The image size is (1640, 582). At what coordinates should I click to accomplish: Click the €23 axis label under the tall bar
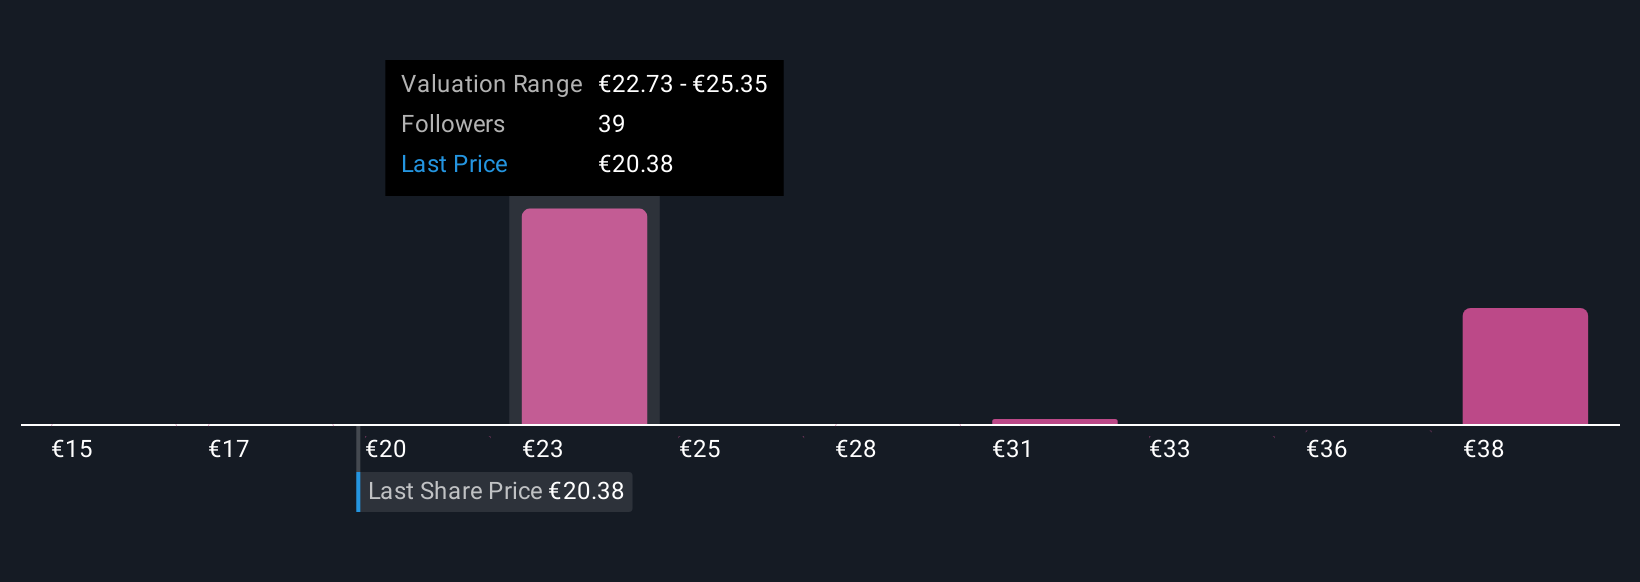coord(543,449)
